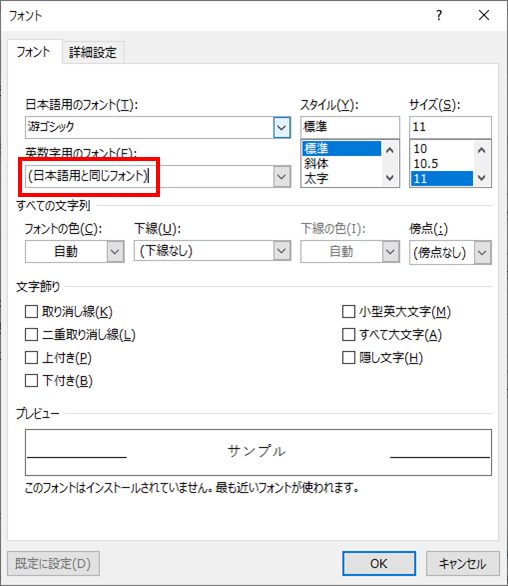This screenshot has height=586, width=508.
Task: Close the フォント dialog with X
Action: (x=484, y=15)
